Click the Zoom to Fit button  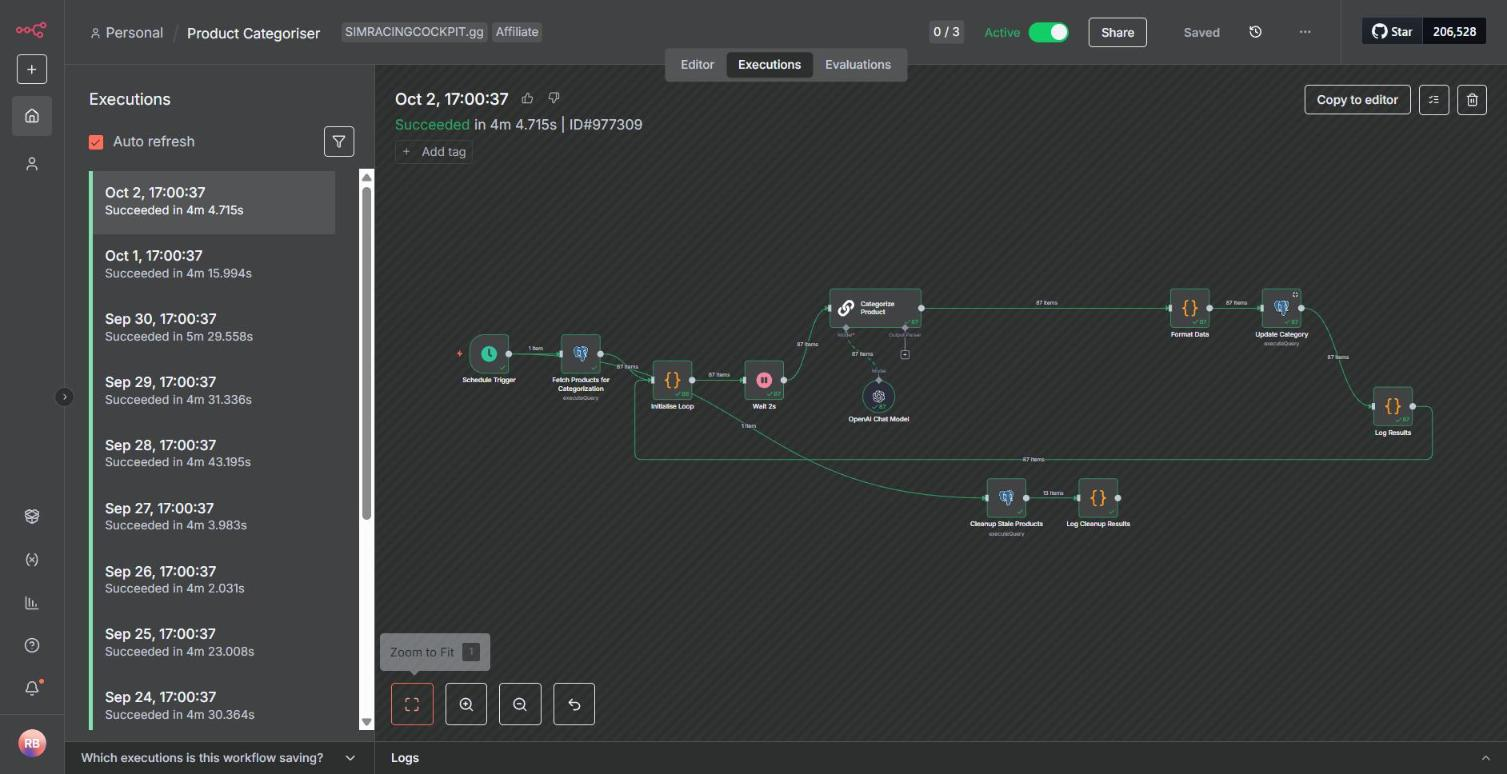pyautogui.click(x=412, y=704)
